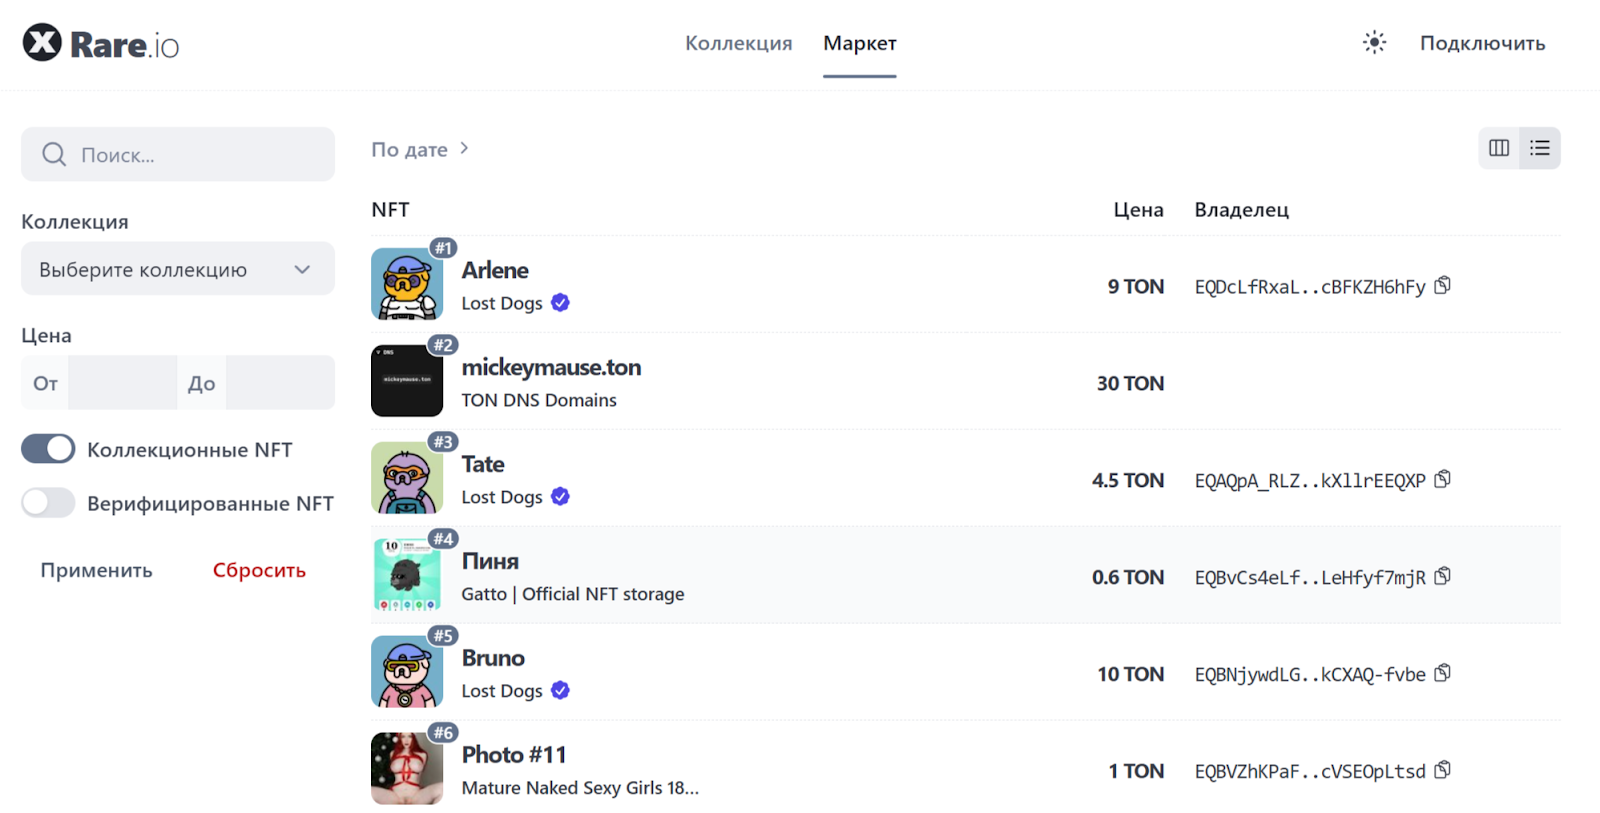The image size is (1600, 813).
Task: Open the mickeymause.ton thumbnail
Action: click(407, 381)
